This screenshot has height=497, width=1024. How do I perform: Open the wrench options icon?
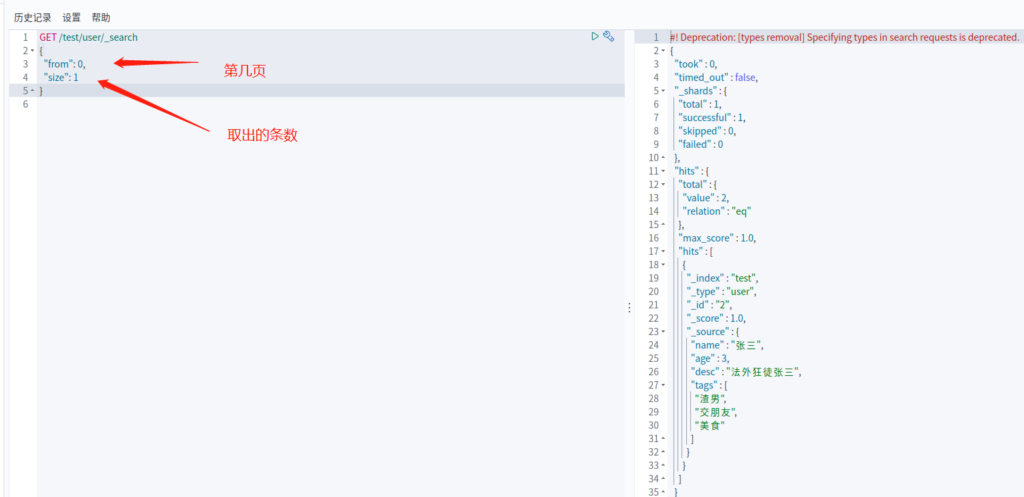tap(609, 36)
